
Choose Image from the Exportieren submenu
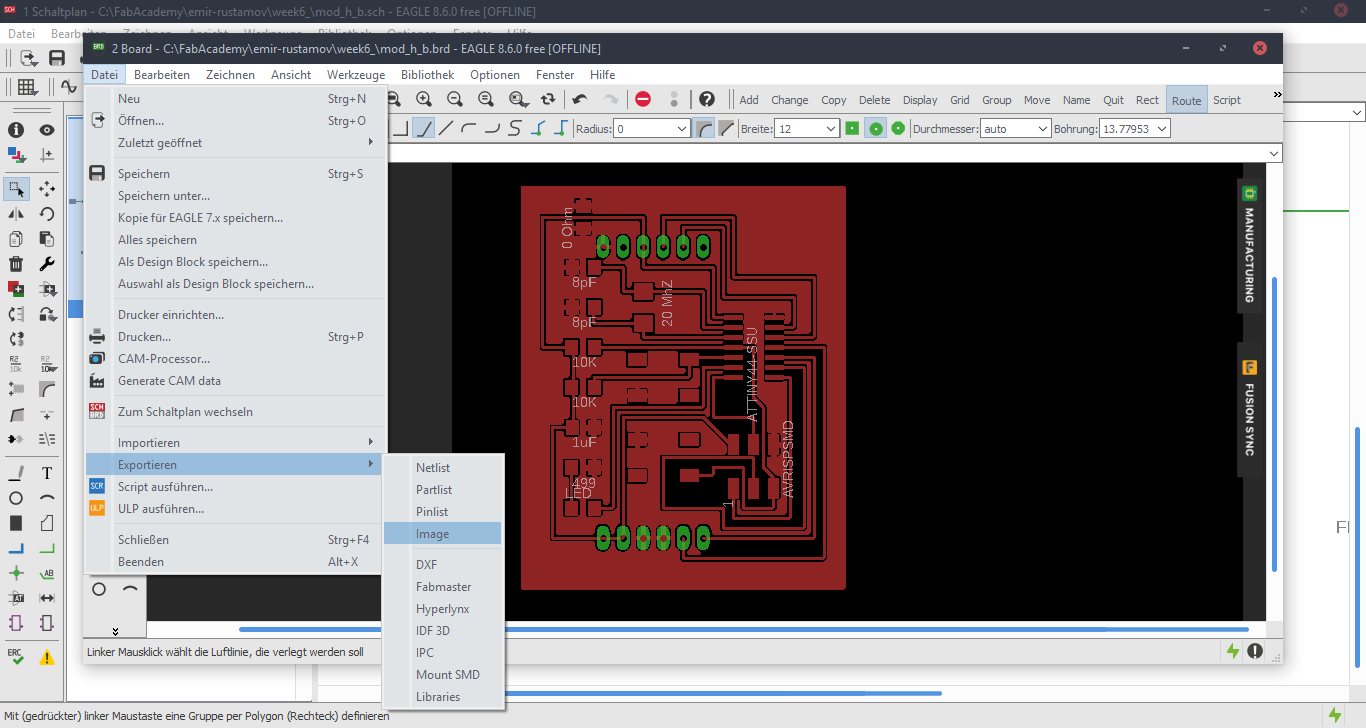click(x=432, y=534)
